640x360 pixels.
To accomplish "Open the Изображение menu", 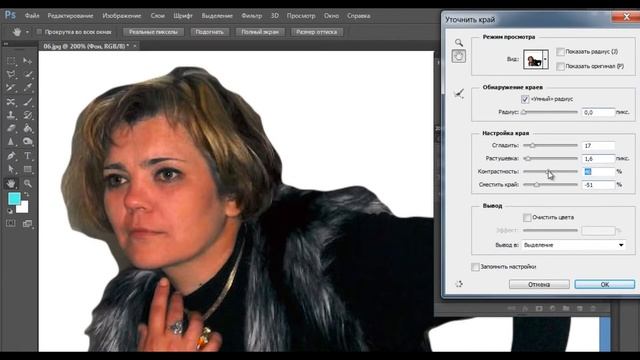I will click(x=122, y=16).
